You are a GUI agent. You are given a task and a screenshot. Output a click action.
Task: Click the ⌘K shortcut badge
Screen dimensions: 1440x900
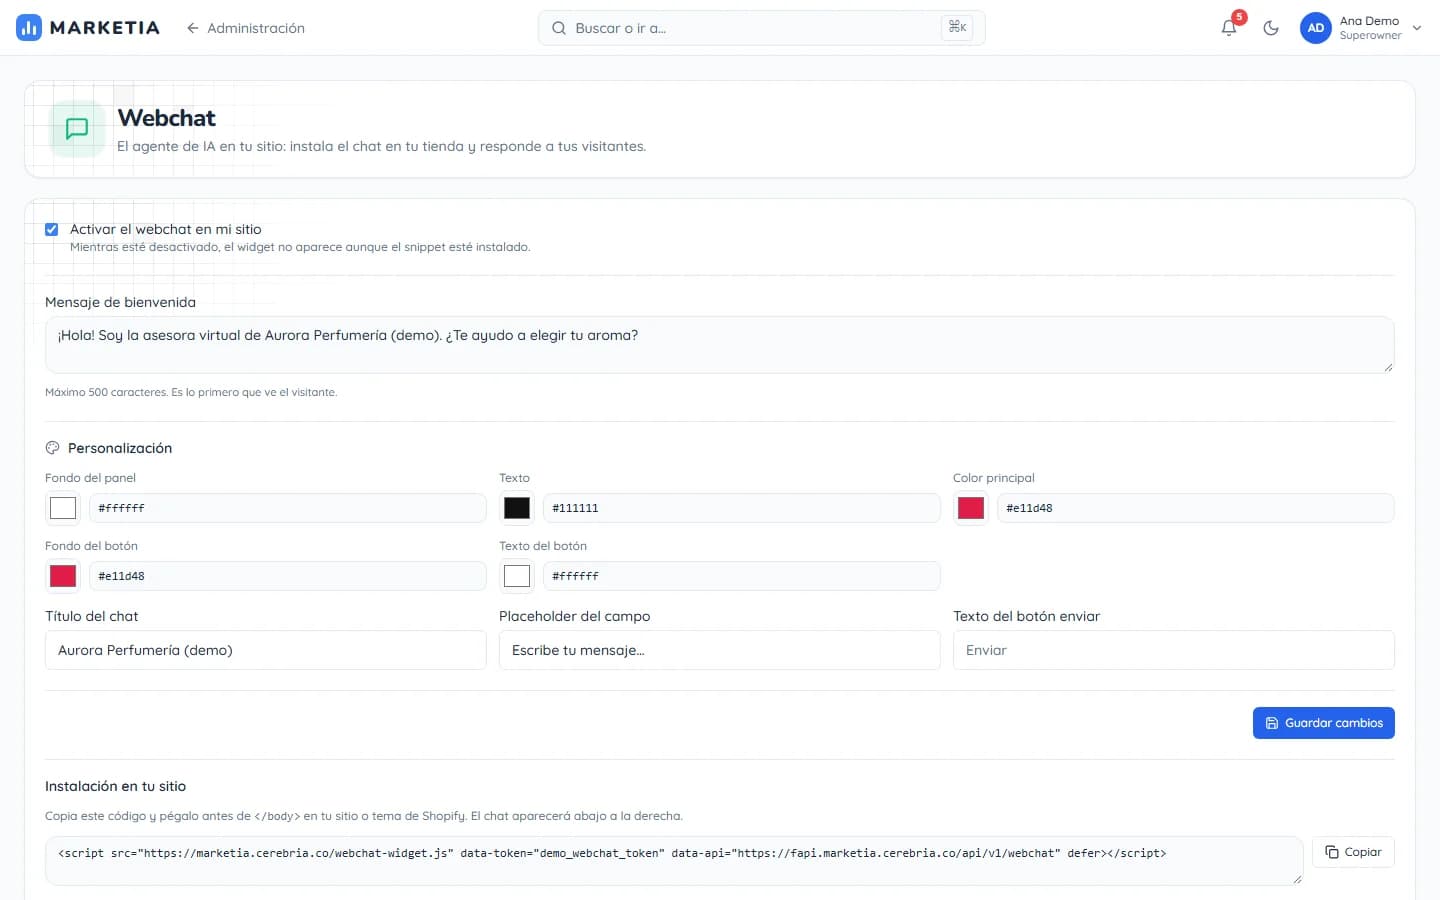tap(957, 28)
